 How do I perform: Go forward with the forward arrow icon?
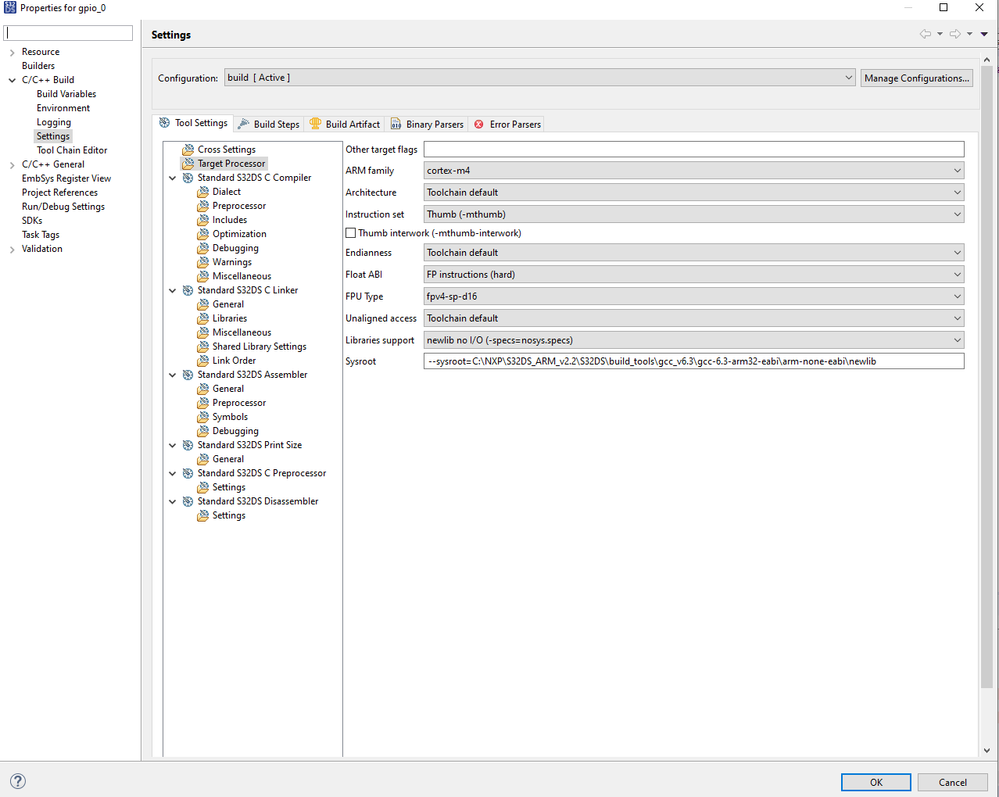955,34
